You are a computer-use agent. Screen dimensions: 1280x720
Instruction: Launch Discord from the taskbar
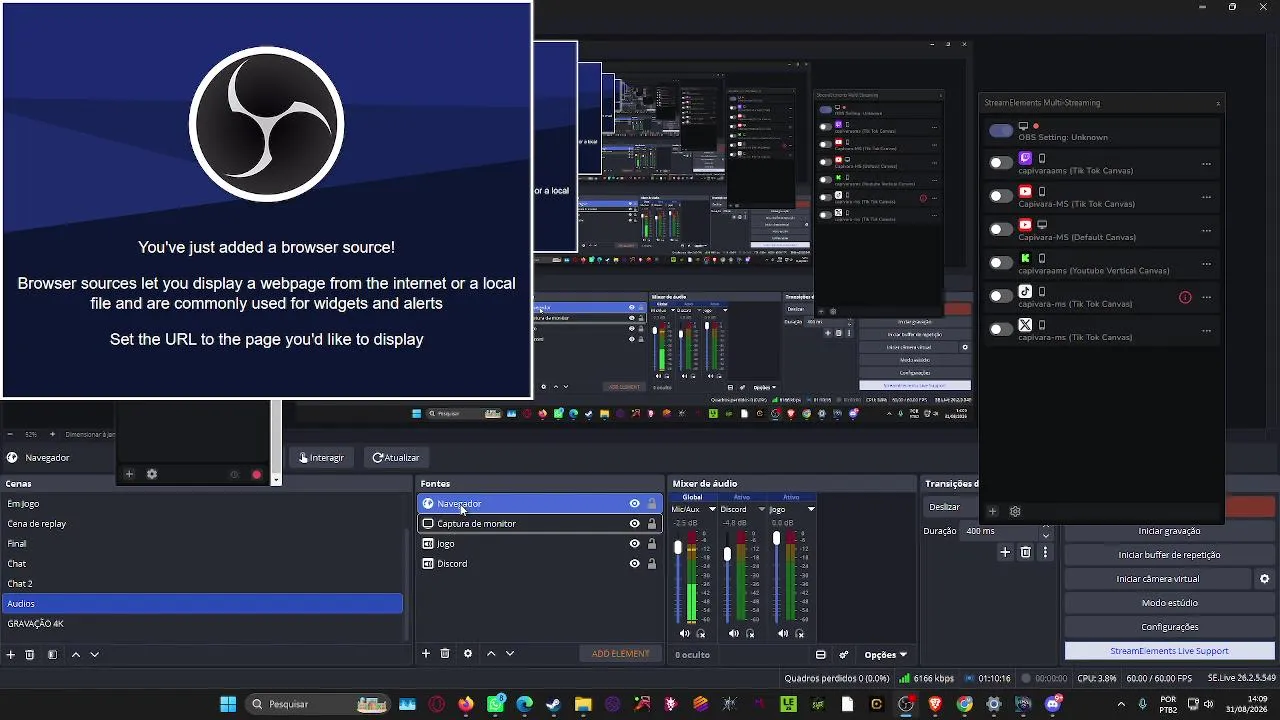tap(1052, 704)
